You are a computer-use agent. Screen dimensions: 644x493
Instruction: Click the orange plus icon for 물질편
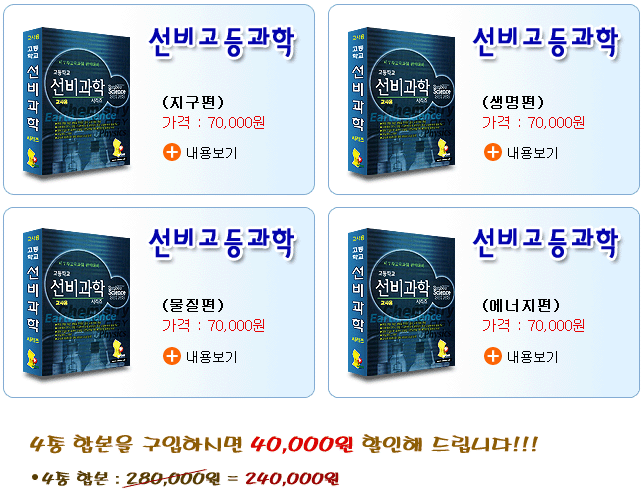pos(172,356)
